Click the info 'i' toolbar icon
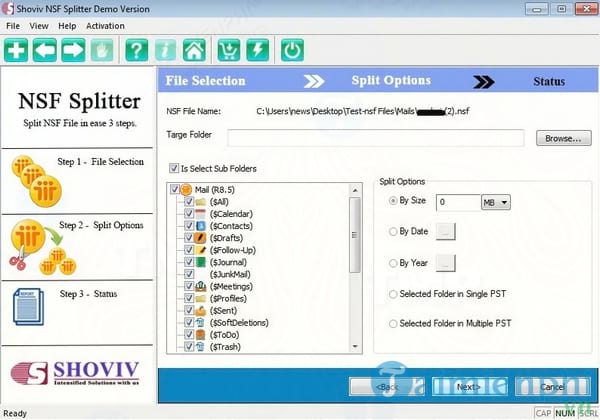Screen dimensions: 600x420 pos(165,50)
